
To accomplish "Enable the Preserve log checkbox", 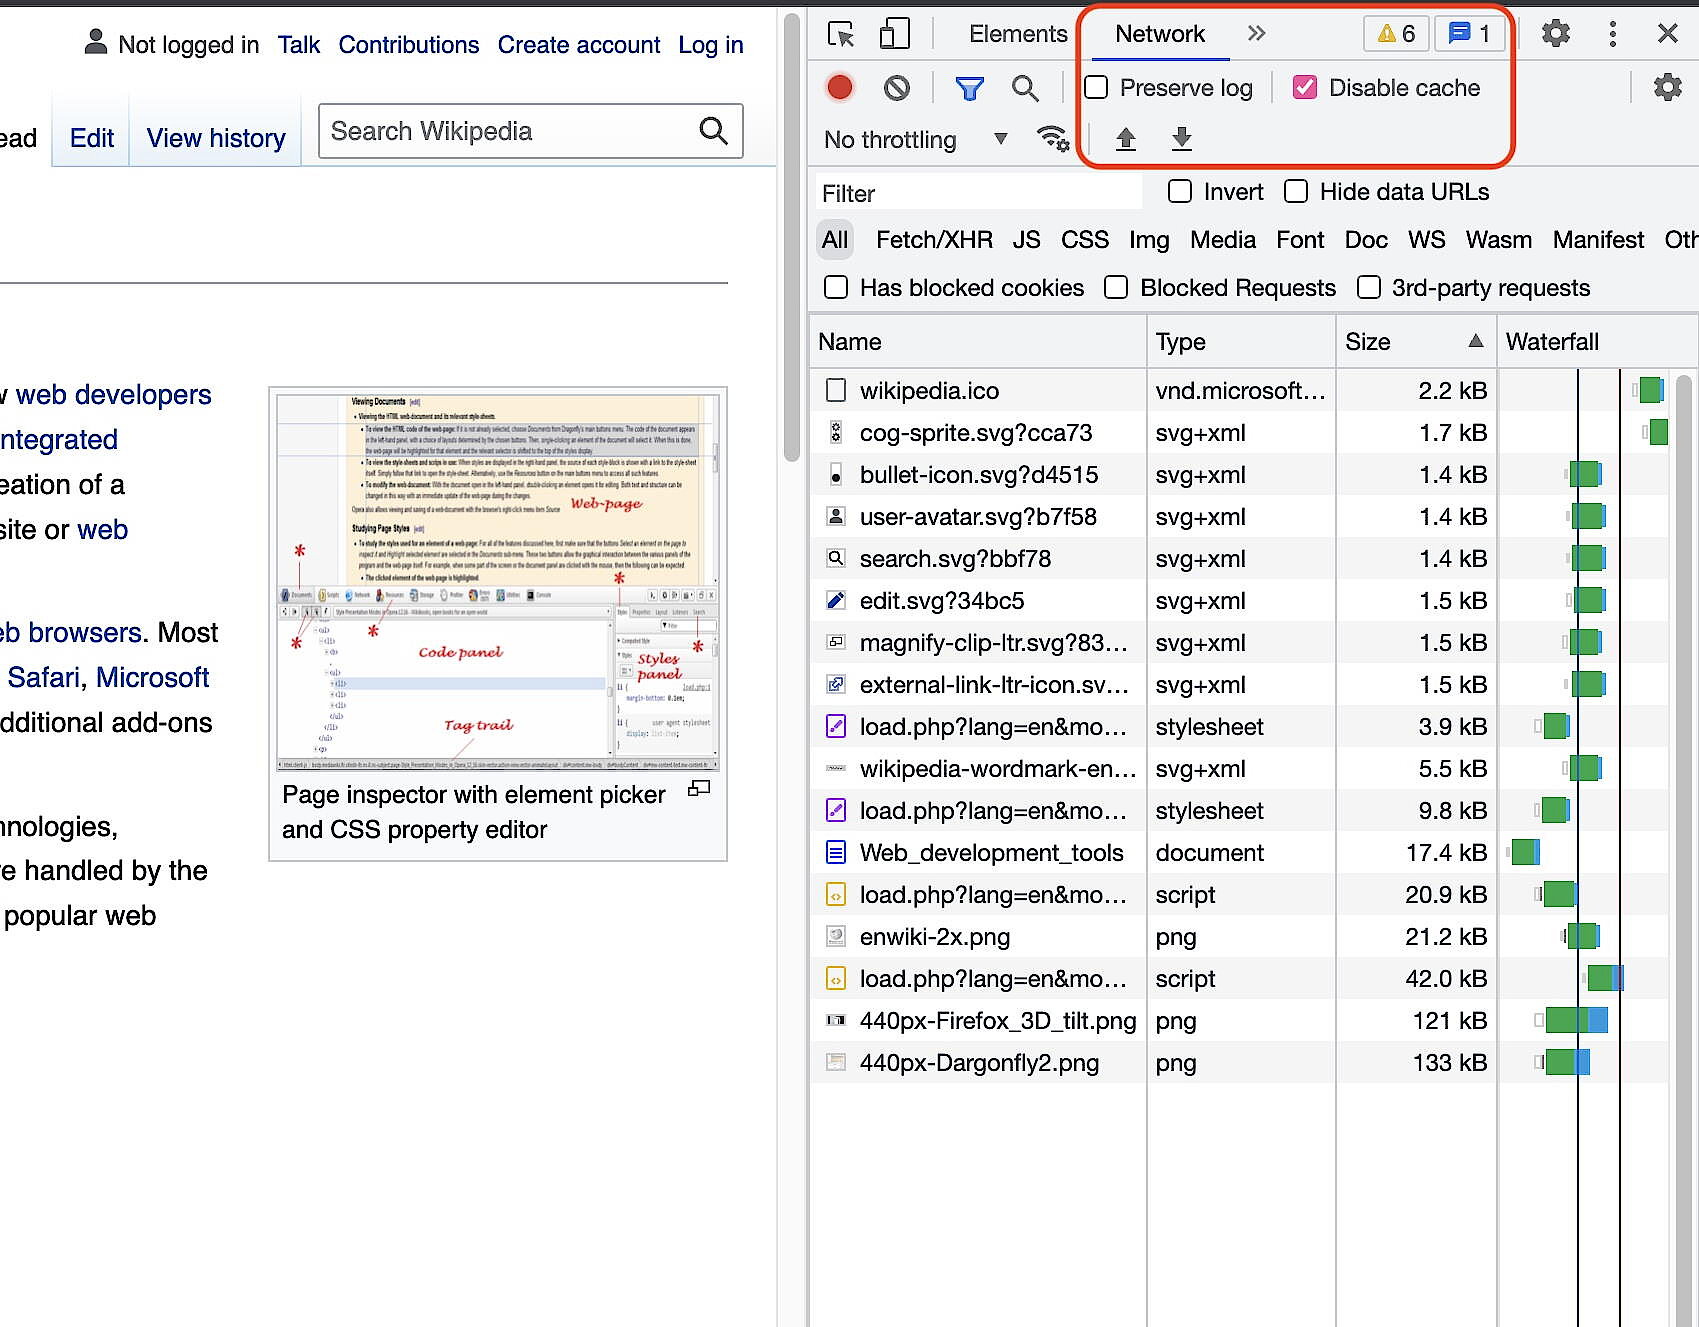I will [x=1095, y=87].
